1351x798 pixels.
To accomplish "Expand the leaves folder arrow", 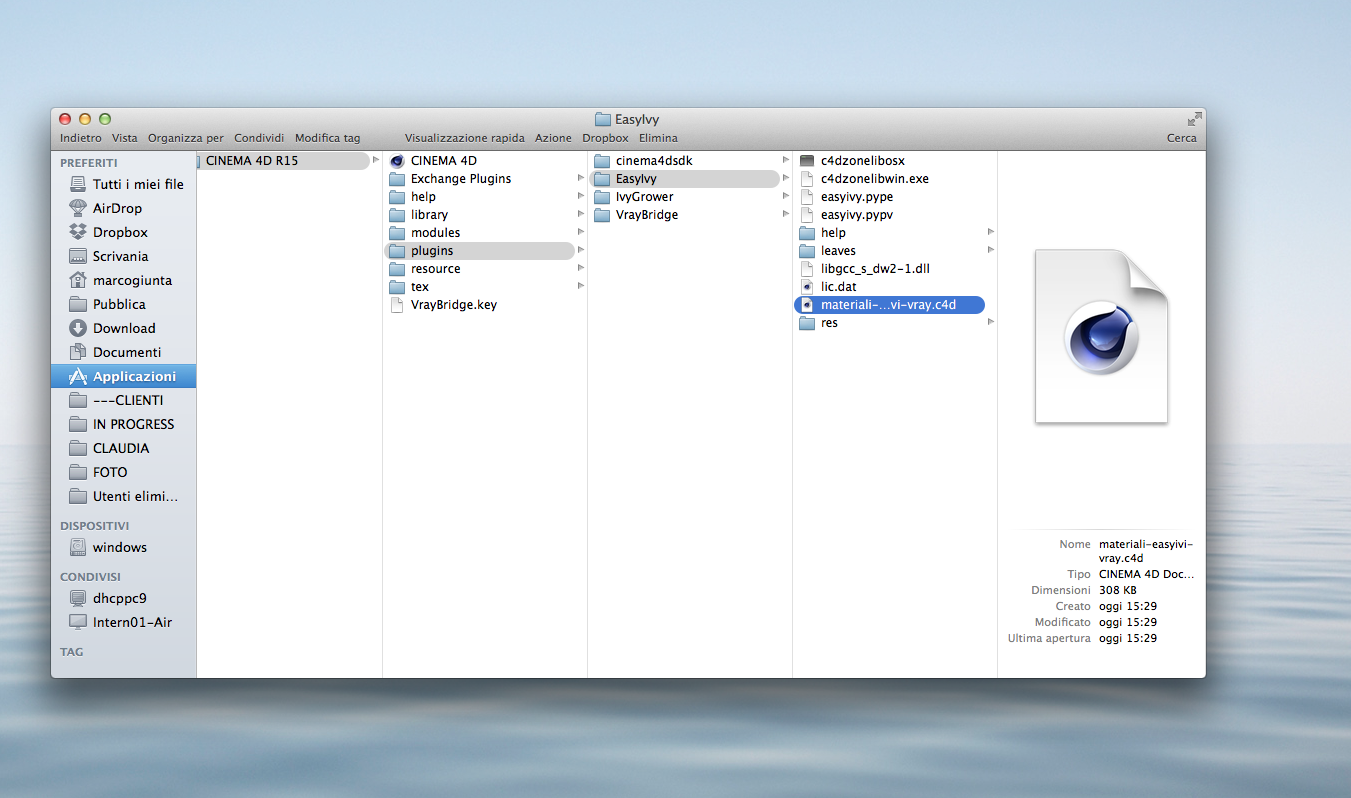I will click(x=991, y=251).
